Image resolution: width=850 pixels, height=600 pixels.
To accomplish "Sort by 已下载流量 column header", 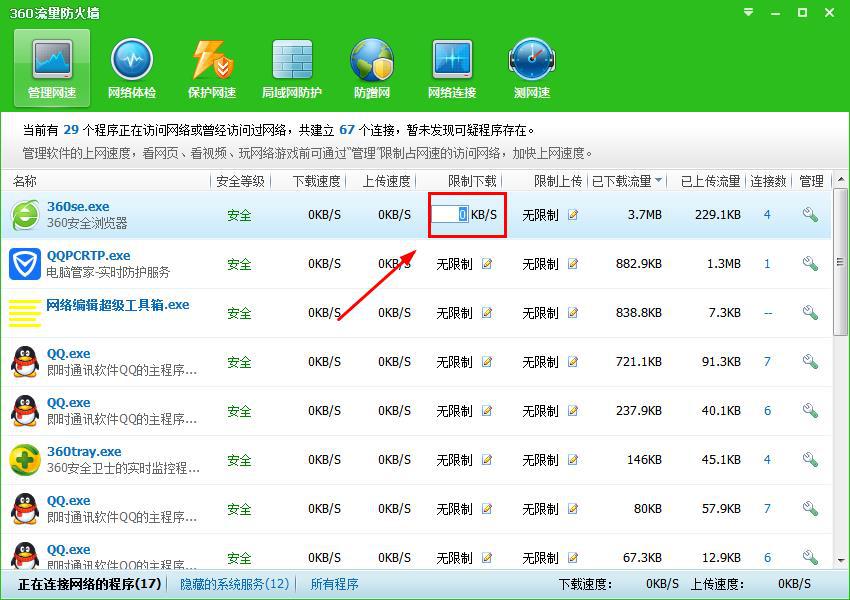I will pos(626,181).
